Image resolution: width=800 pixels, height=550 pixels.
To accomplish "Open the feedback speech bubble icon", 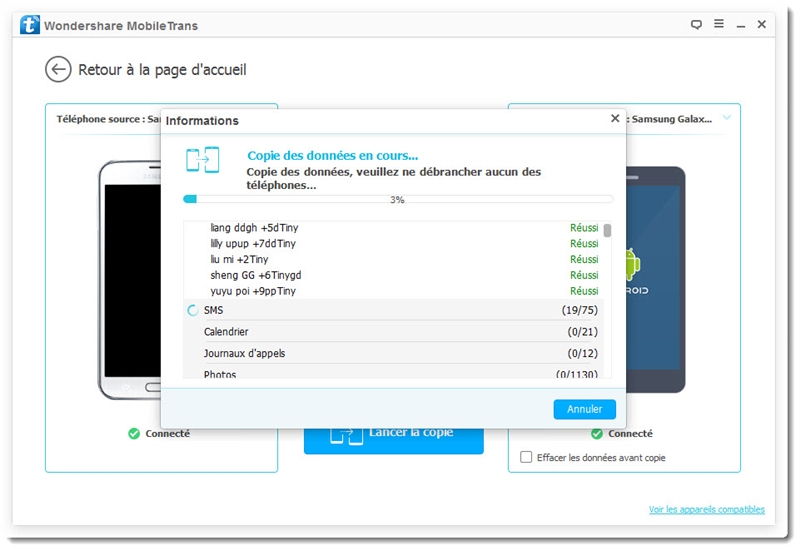I will click(696, 24).
